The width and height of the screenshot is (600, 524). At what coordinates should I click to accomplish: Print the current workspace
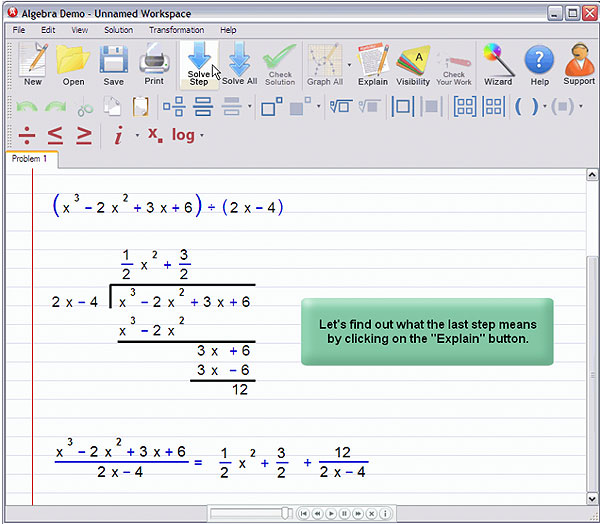(x=154, y=64)
